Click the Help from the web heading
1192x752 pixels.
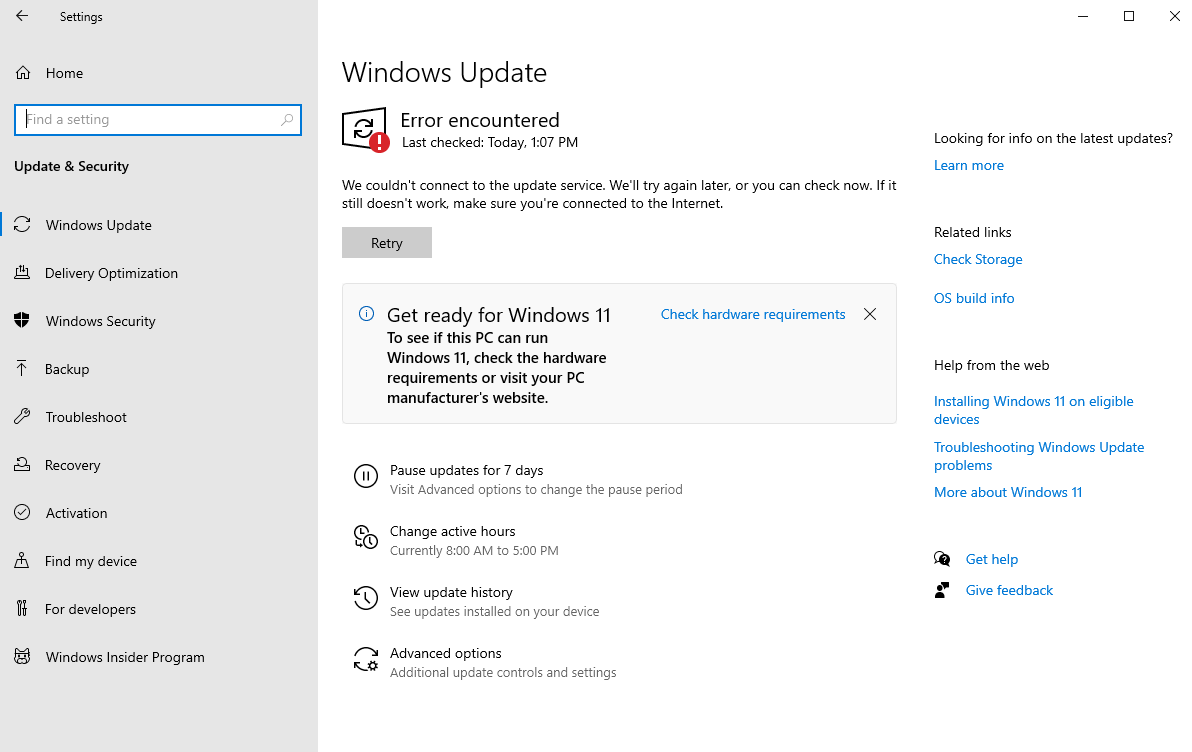click(991, 365)
